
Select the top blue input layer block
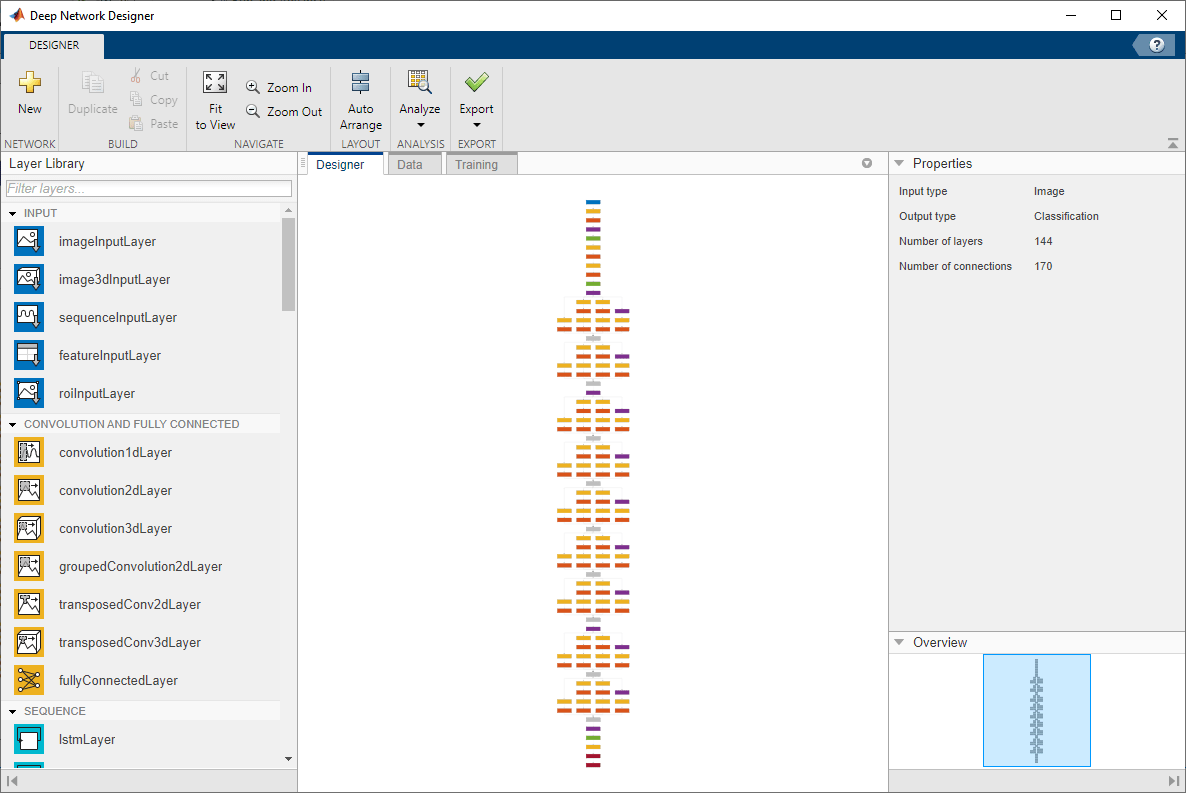point(593,202)
